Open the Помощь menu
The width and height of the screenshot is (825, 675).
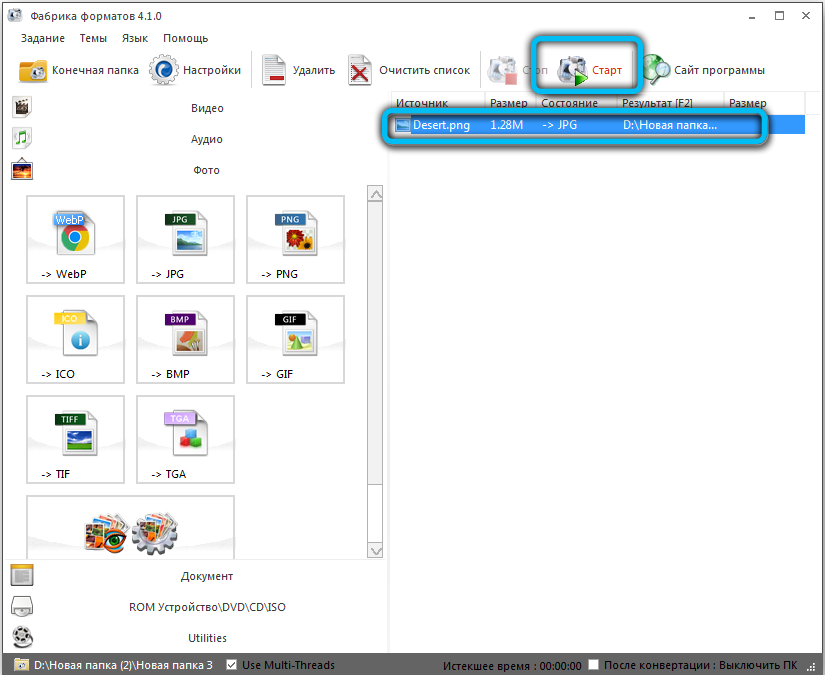click(185, 38)
